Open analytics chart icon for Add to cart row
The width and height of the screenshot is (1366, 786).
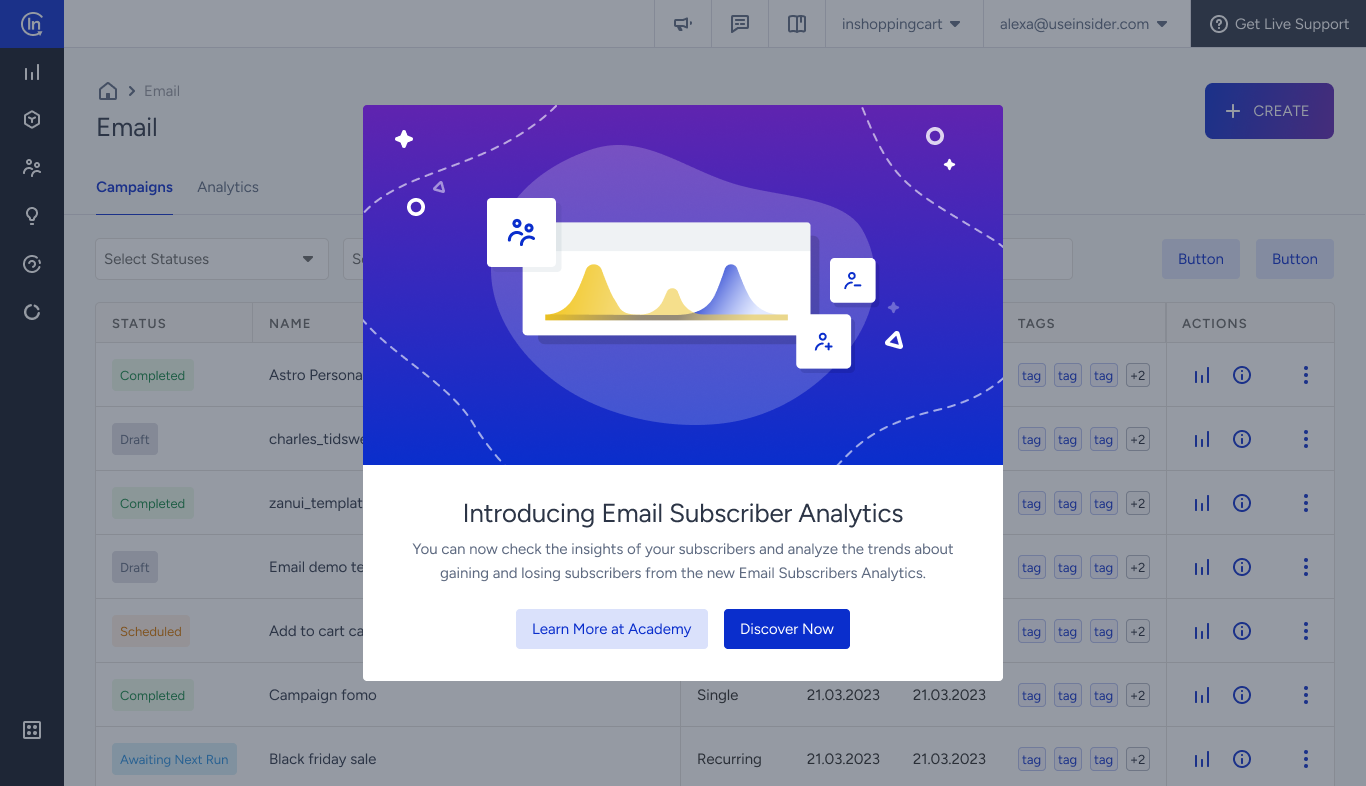[1202, 631]
